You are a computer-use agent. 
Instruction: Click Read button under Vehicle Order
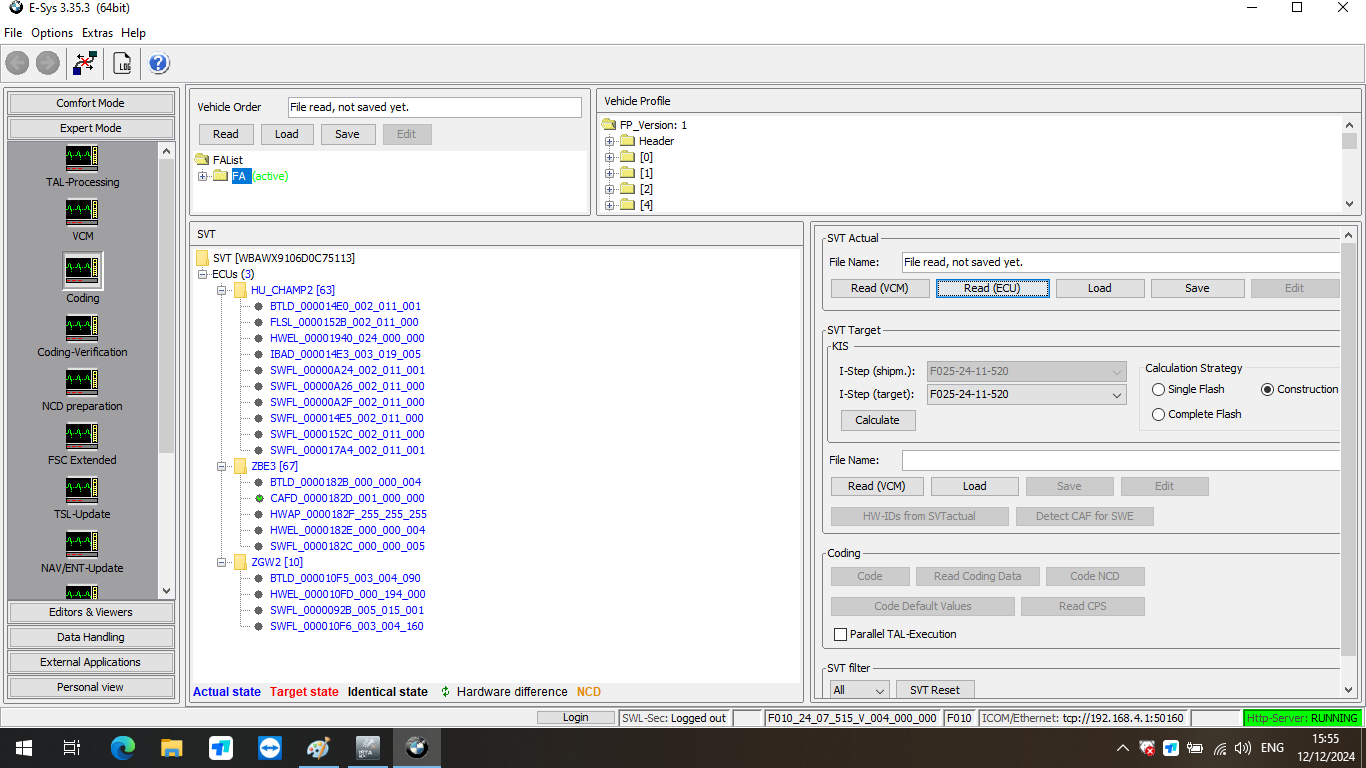click(x=226, y=134)
